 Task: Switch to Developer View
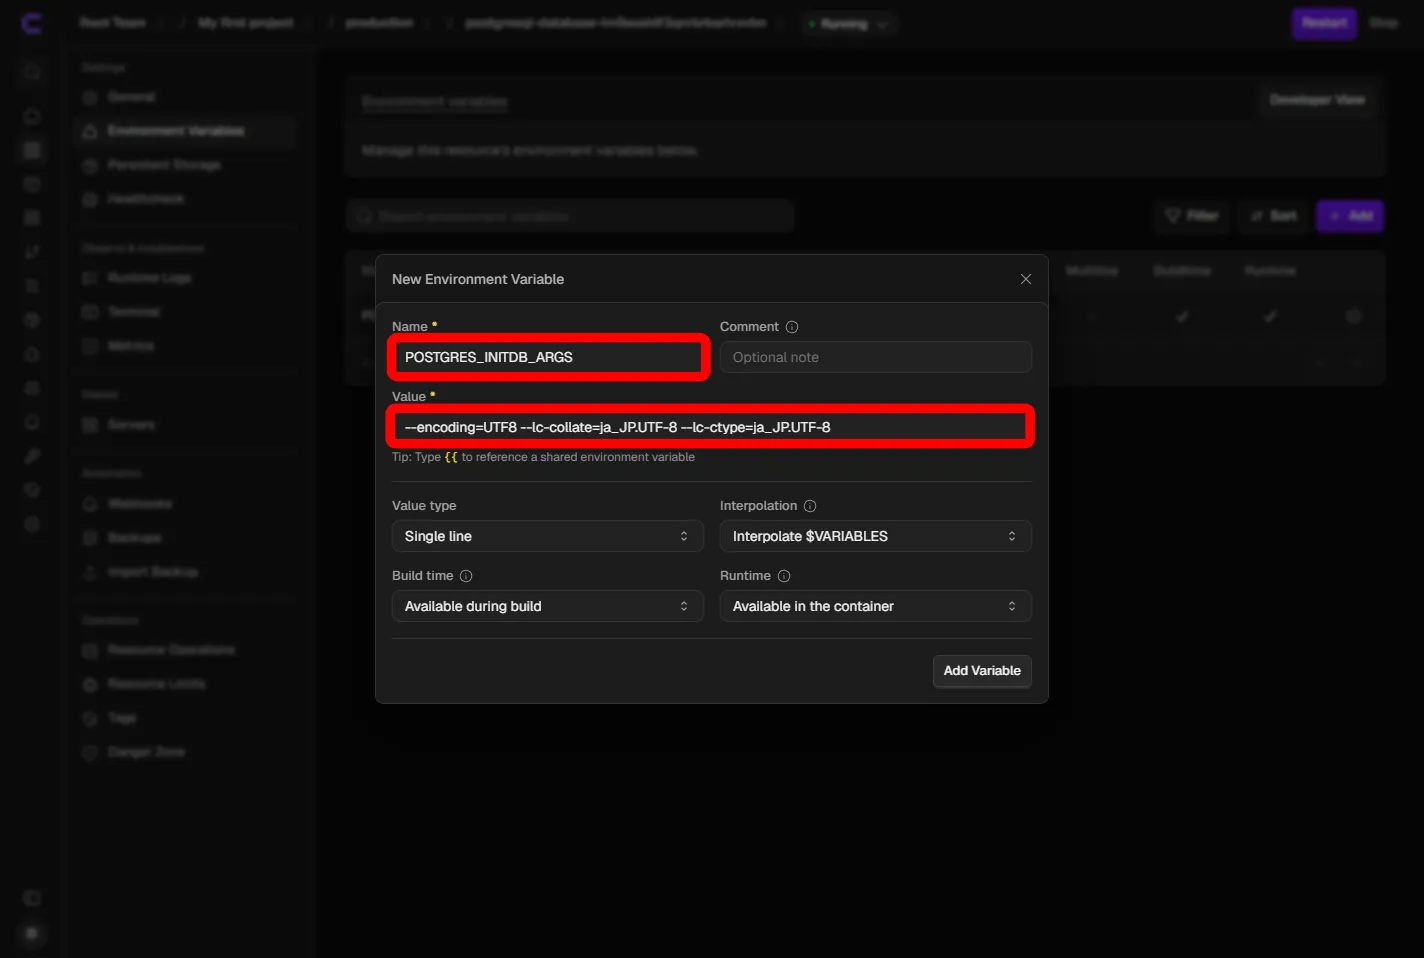coord(1317,100)
